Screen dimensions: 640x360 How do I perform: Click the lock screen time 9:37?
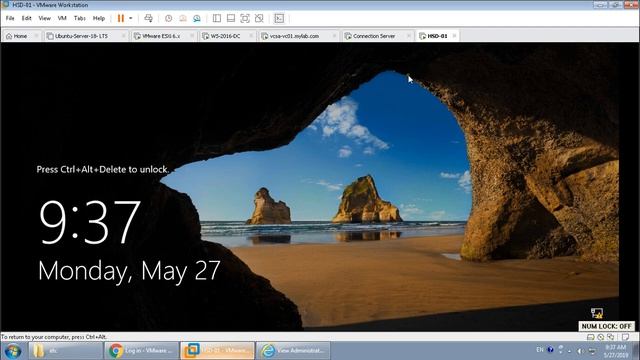90,222
